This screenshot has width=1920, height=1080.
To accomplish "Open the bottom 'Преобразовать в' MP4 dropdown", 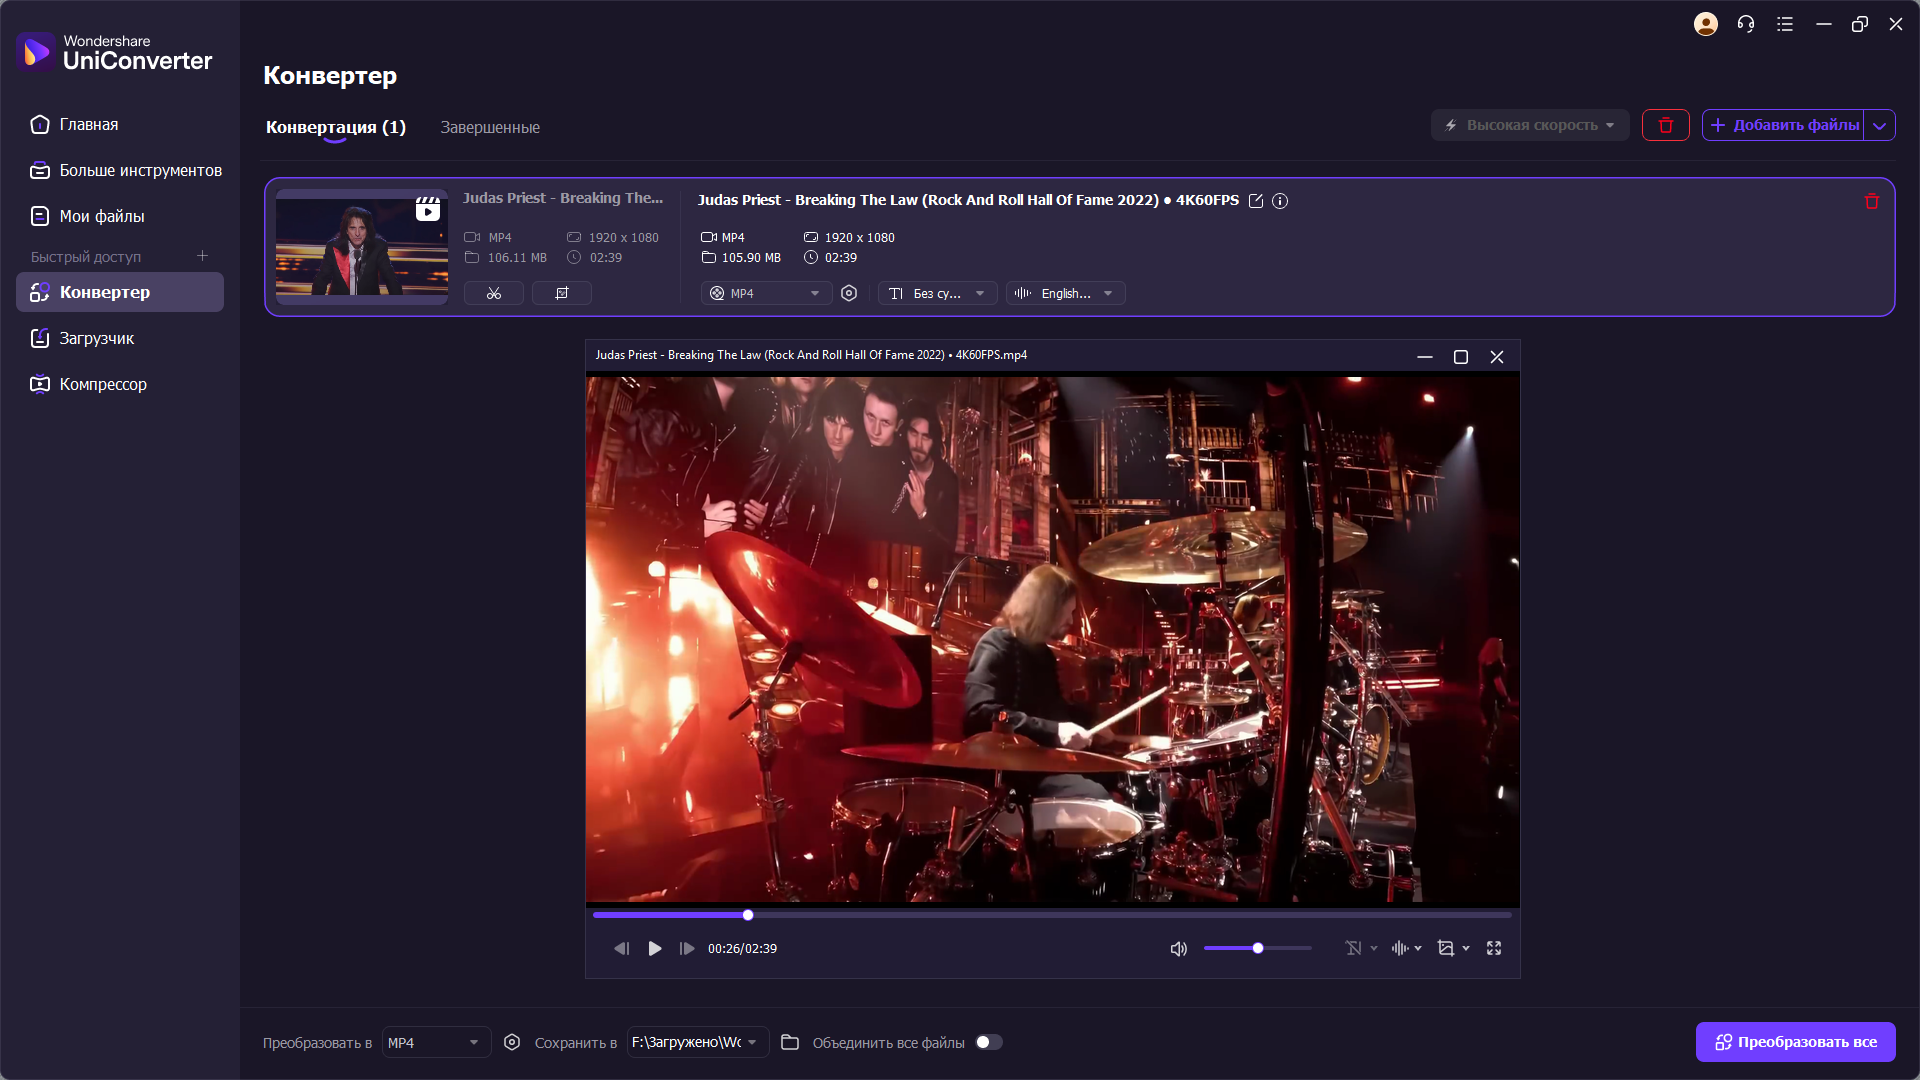I will [x=436, y=1042].
